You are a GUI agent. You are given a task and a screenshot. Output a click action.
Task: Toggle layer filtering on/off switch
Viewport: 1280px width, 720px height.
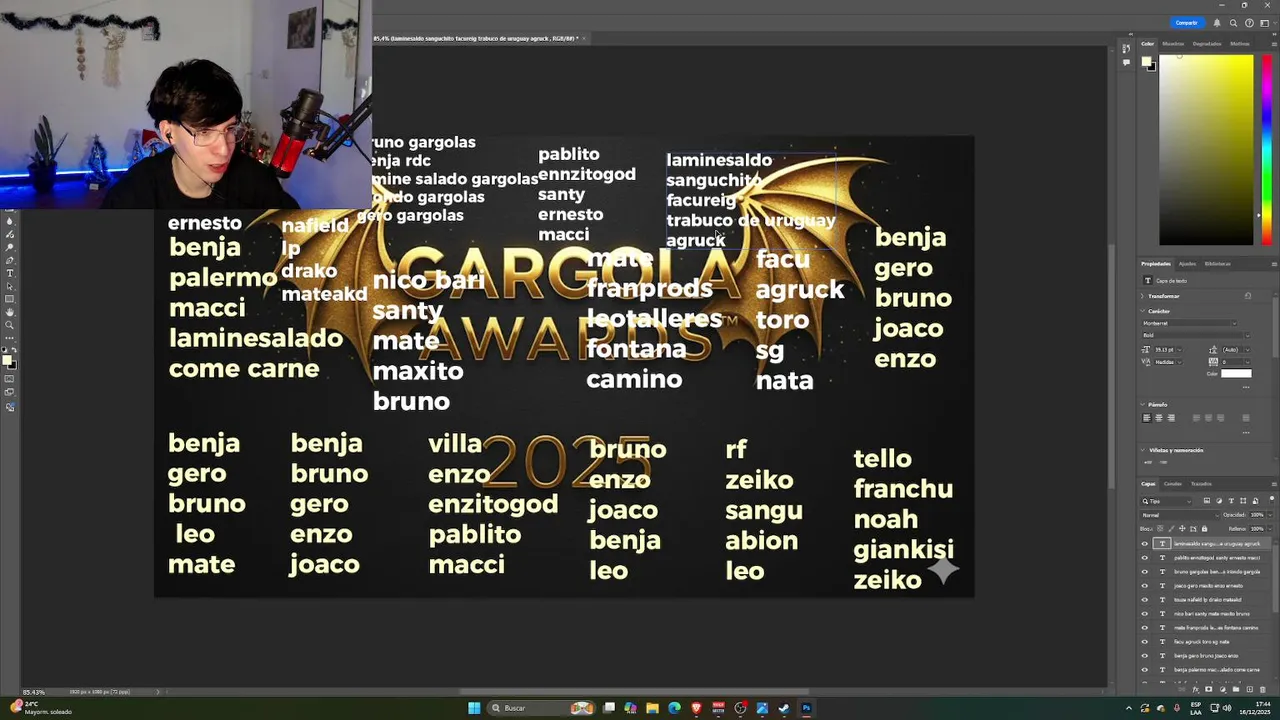pyautogui.click(x=1272, y=499)
